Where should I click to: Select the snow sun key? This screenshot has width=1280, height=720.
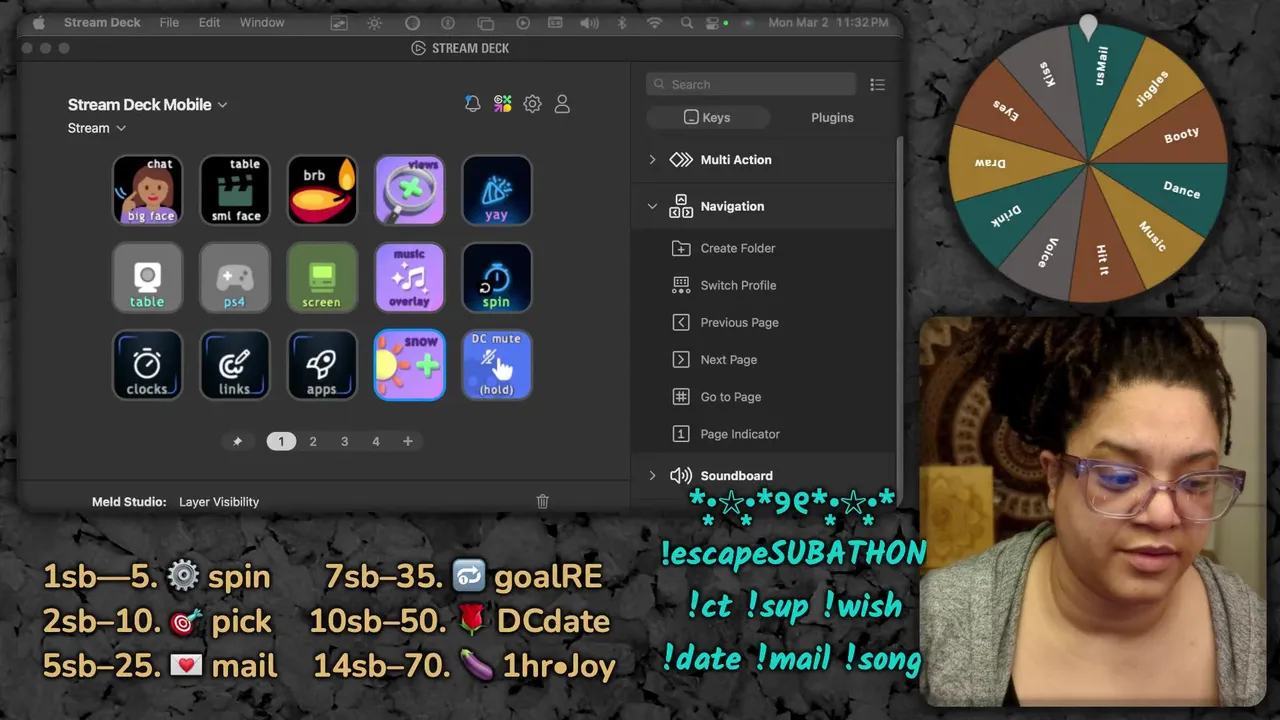pyautogui.click(x=409, y=365)
